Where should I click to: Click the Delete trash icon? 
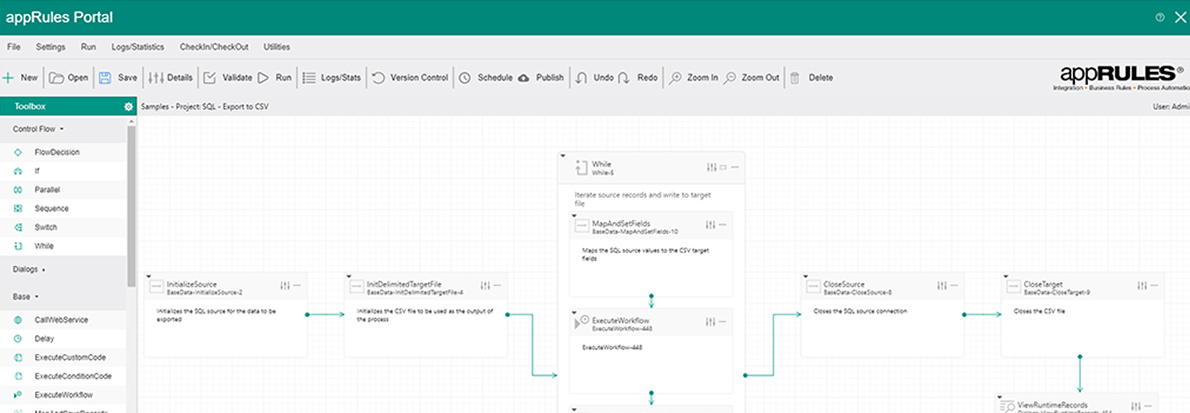pyautogui.click(x=795, y=77)
